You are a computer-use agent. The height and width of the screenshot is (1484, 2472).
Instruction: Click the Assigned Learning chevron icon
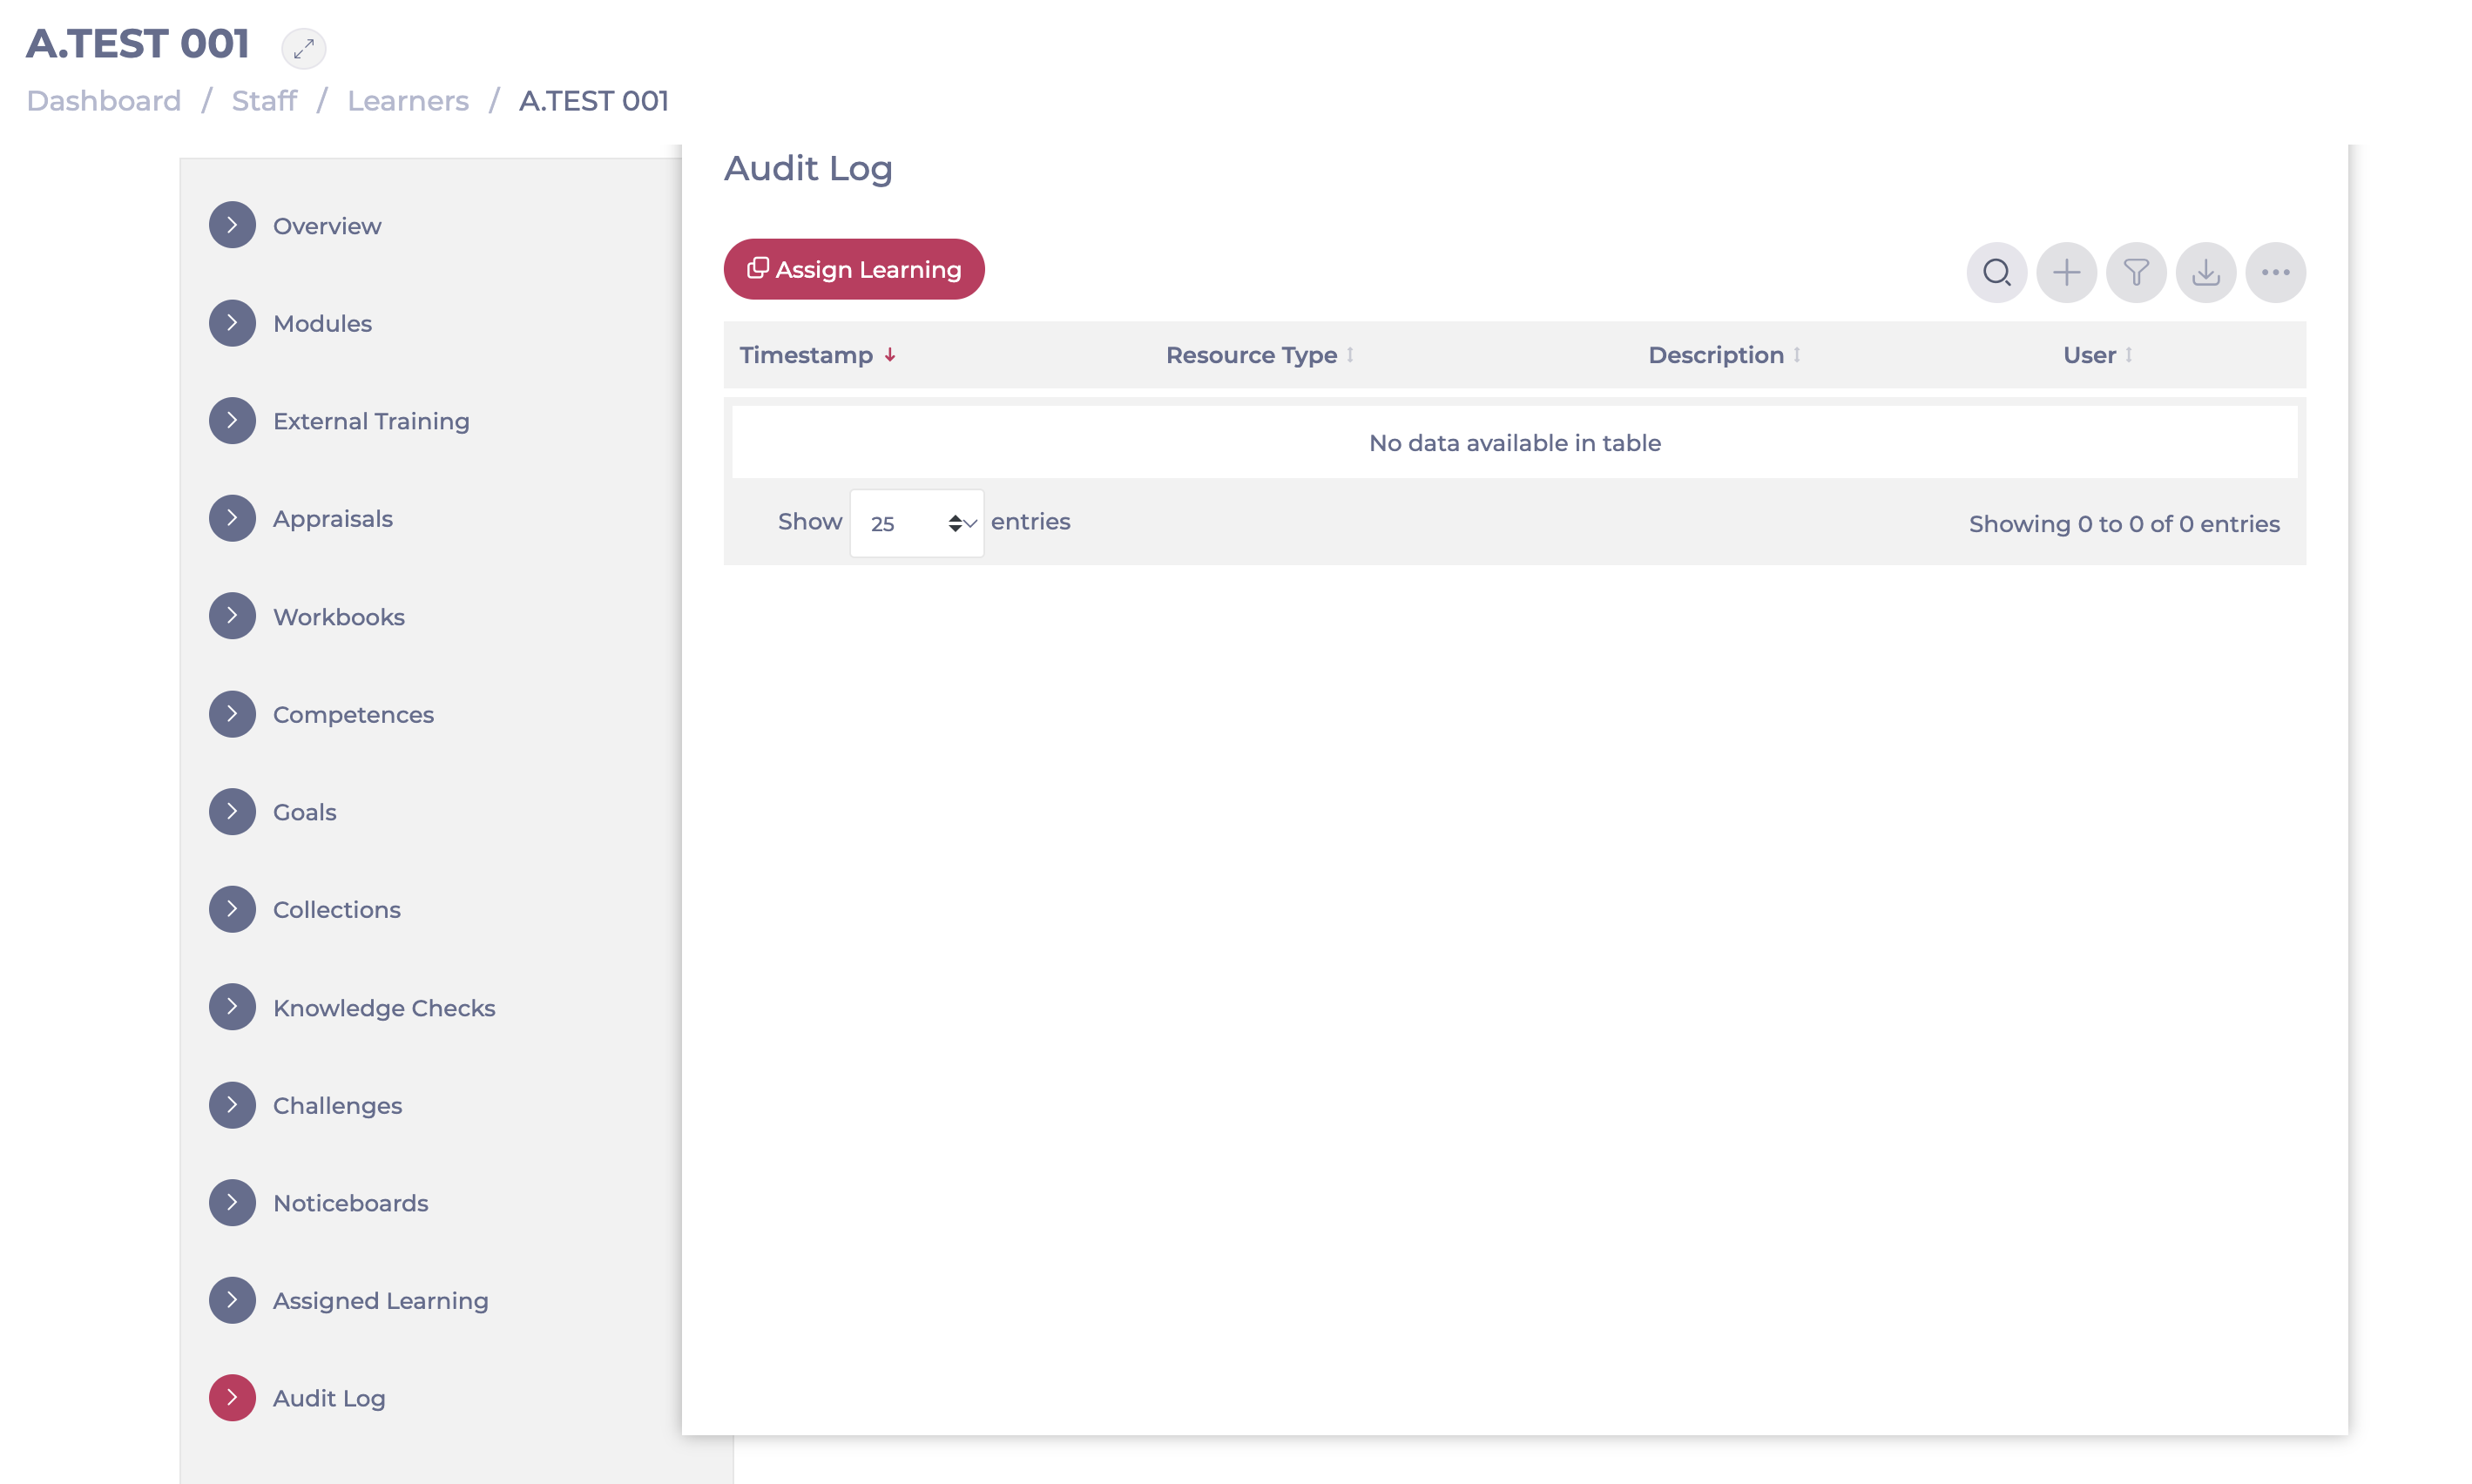click(x=232, y=1300)
